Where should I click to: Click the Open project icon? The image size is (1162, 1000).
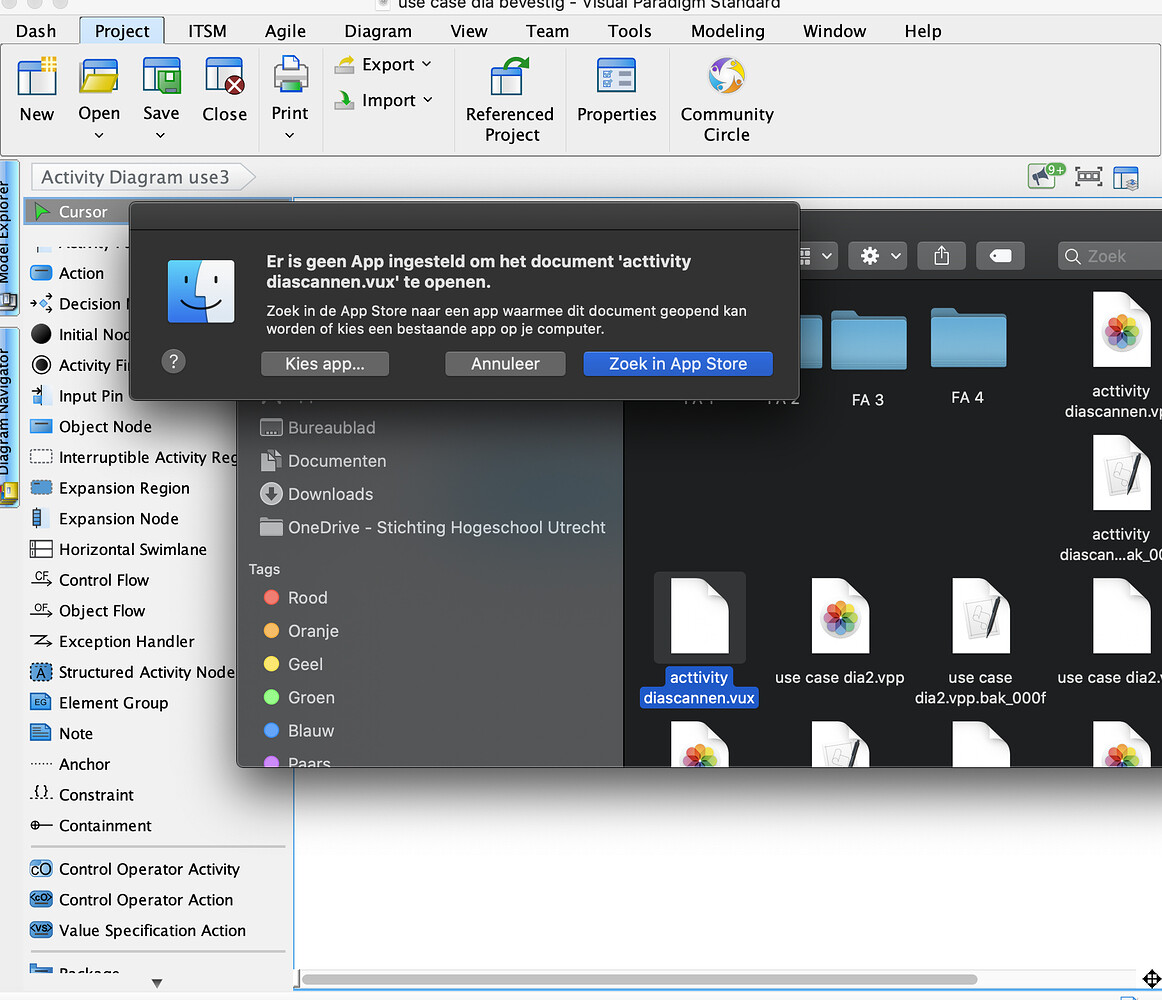(x=99, y=76)
